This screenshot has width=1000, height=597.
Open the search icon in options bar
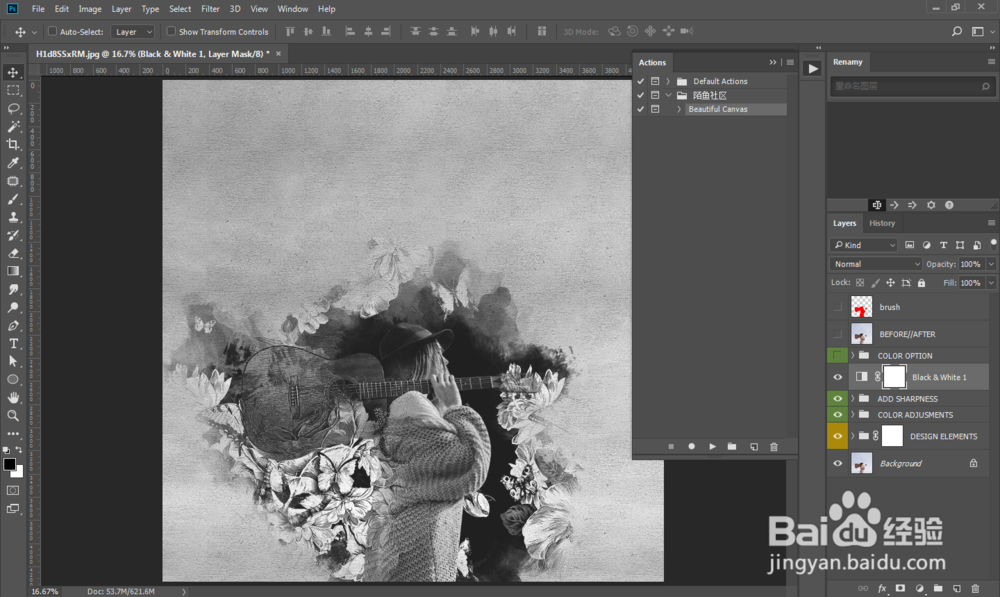coord(957,31)
